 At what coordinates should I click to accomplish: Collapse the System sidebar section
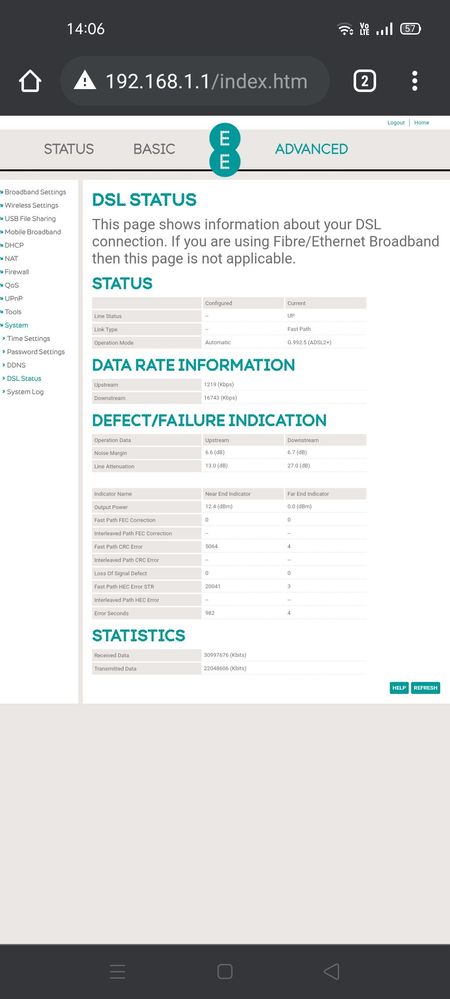click(x=16, y=325)
